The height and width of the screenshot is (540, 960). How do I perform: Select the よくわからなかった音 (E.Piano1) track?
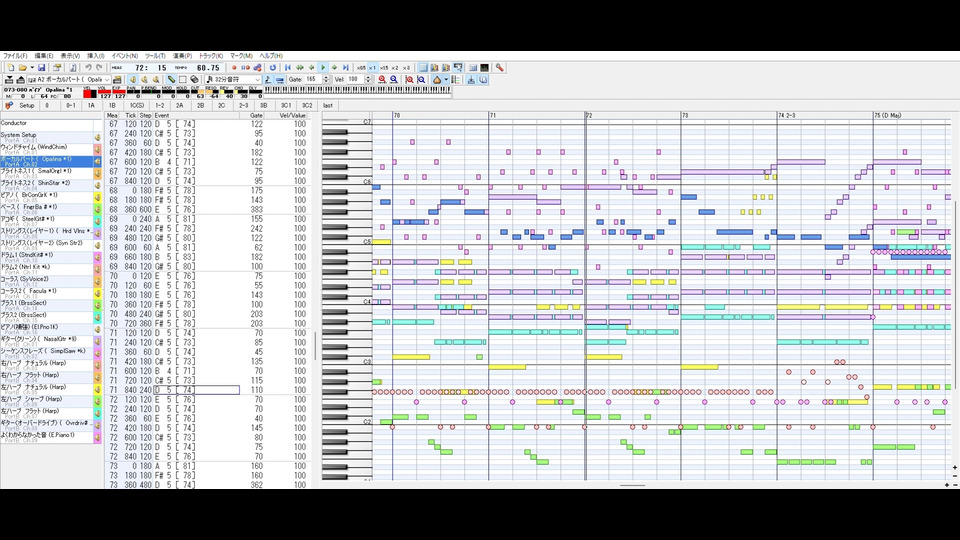46,437
